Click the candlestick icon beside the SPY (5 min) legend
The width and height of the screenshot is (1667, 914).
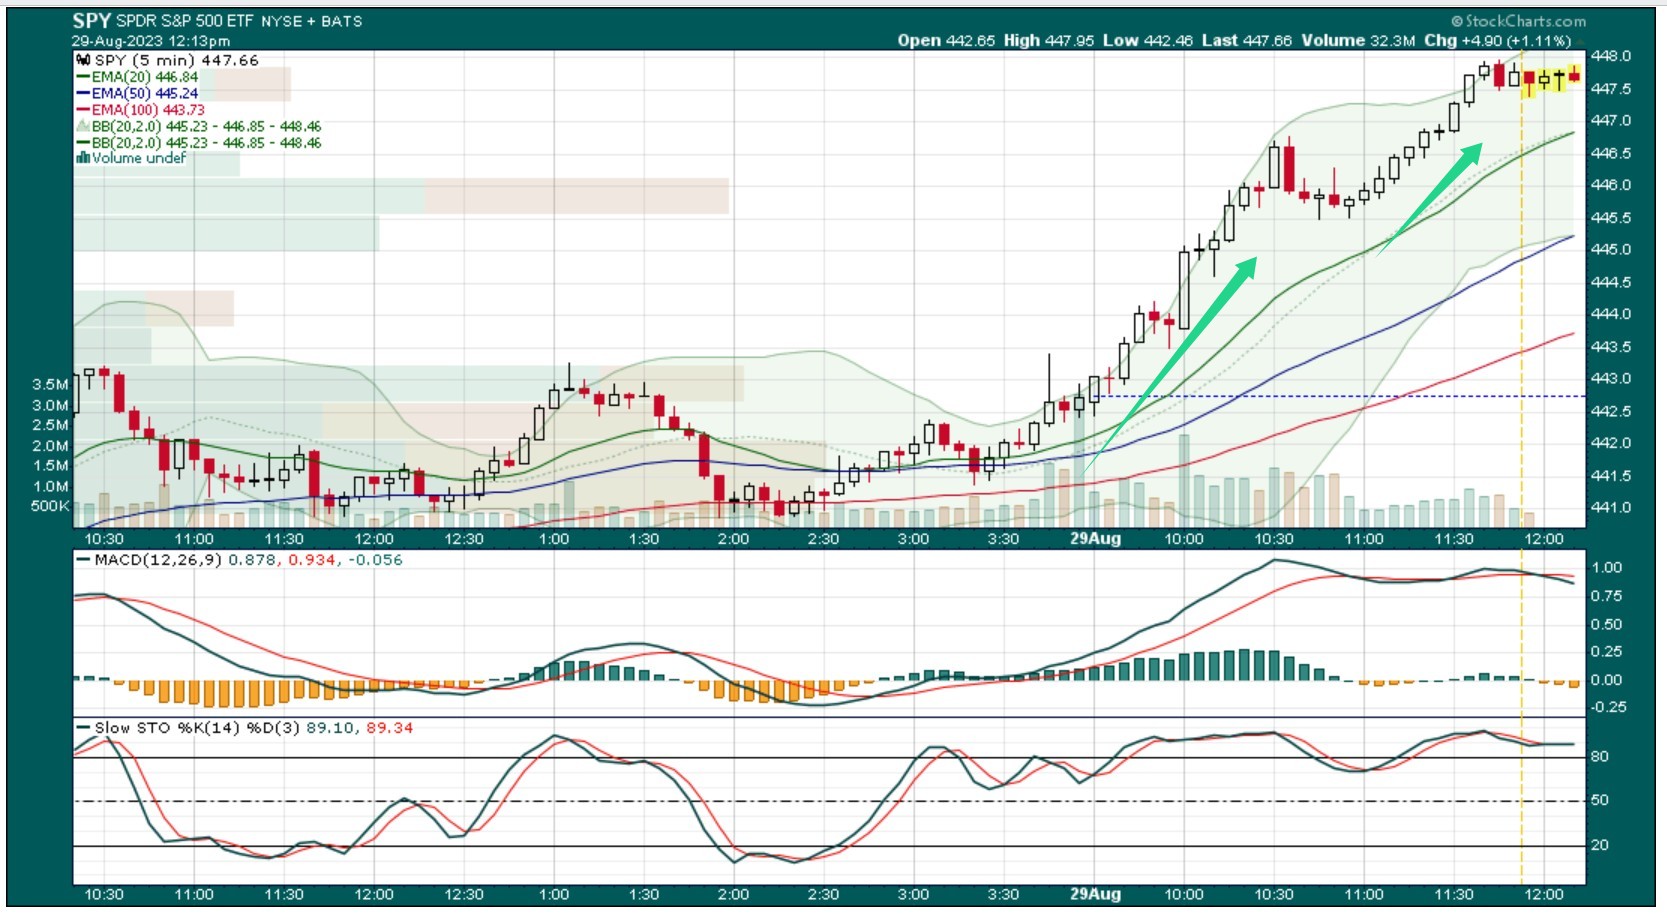coord(83,60)
